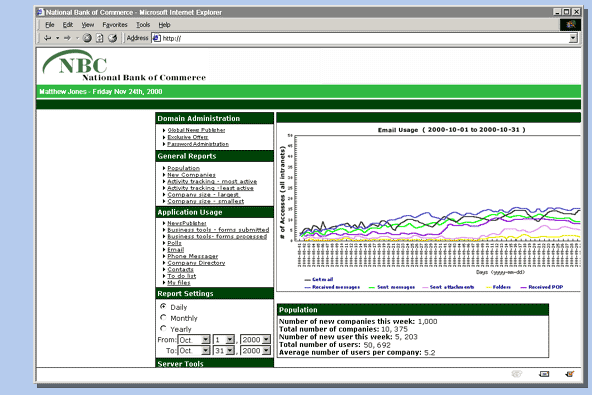The image size is (592, 395).
Task: Click the Getmail legend entry in chart
Action: tap(319, 279)
